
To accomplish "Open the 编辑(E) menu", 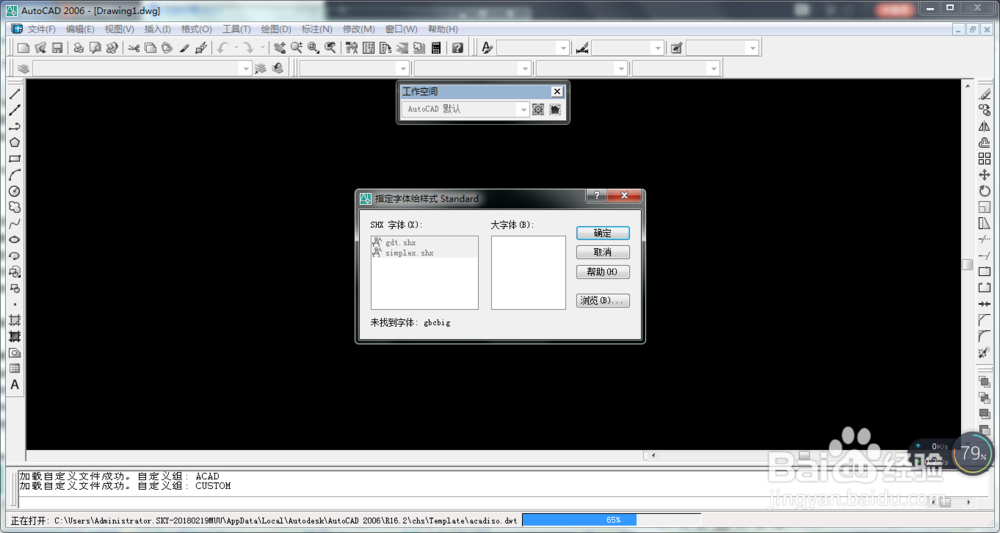I will point(80,29).
